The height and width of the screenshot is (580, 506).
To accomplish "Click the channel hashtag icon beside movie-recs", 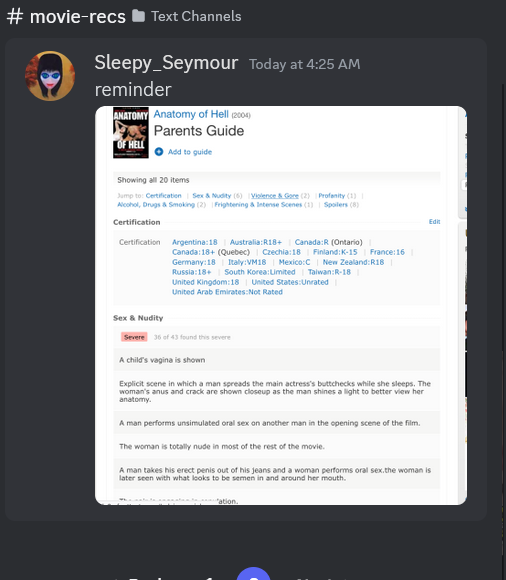I will tap(15, 16).
